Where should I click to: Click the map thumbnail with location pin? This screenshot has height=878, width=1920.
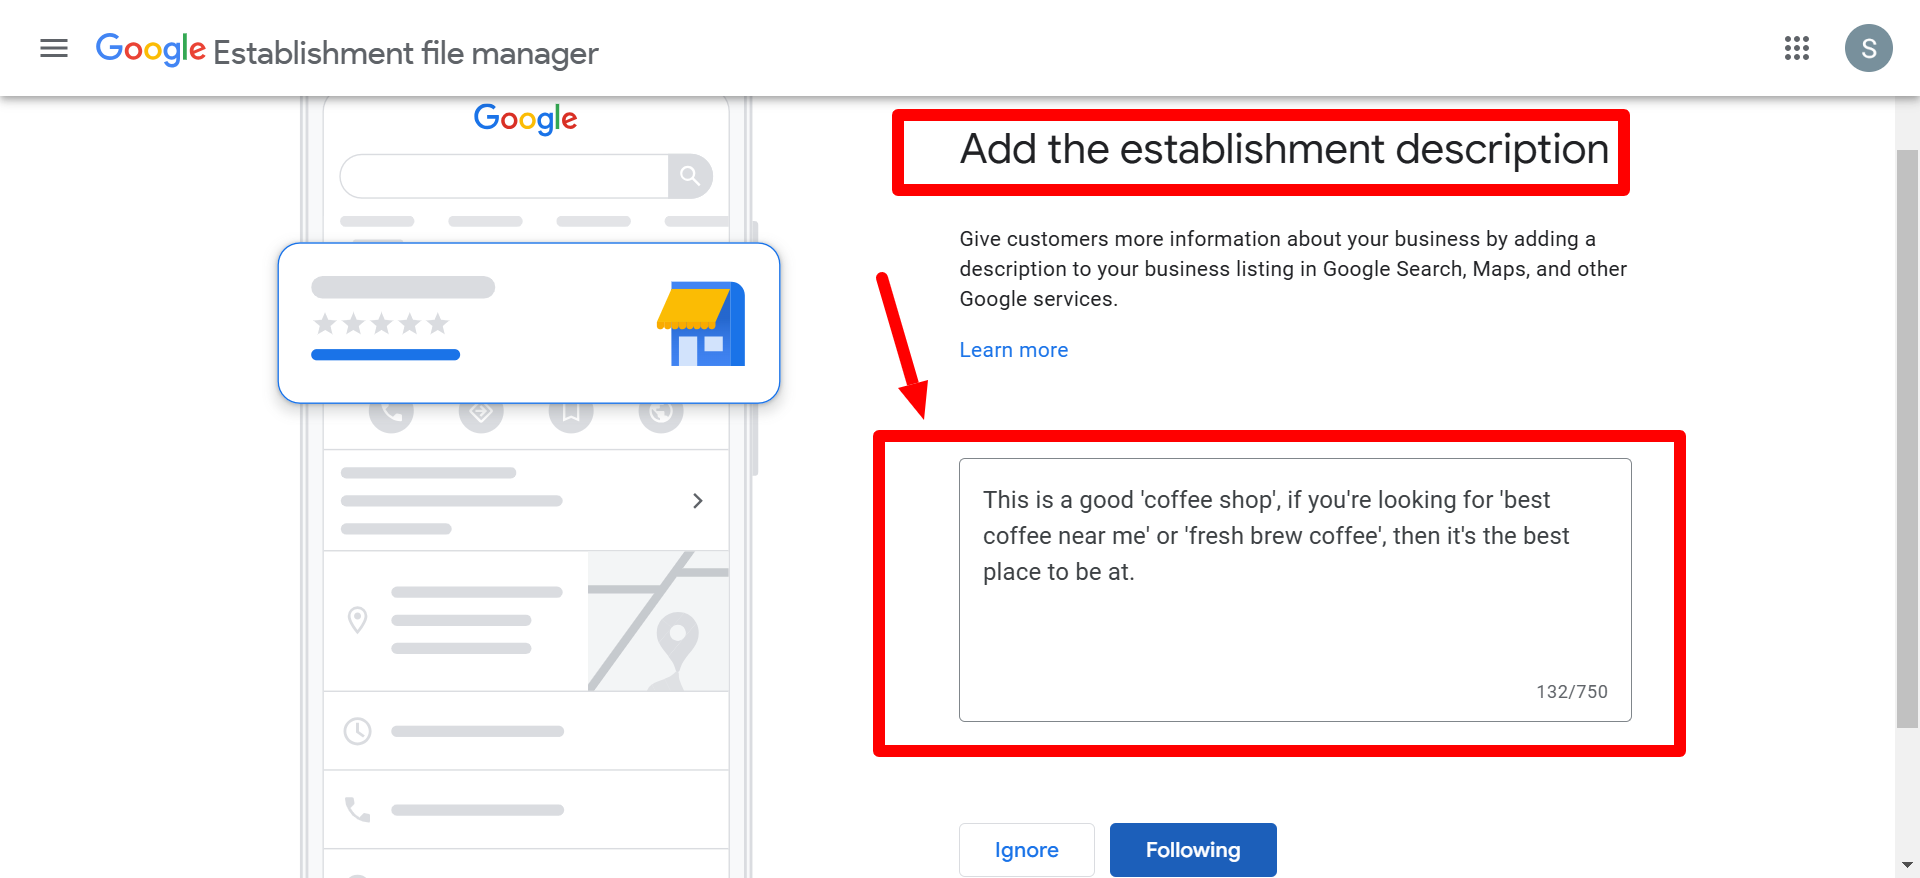(x=658, y=621)
